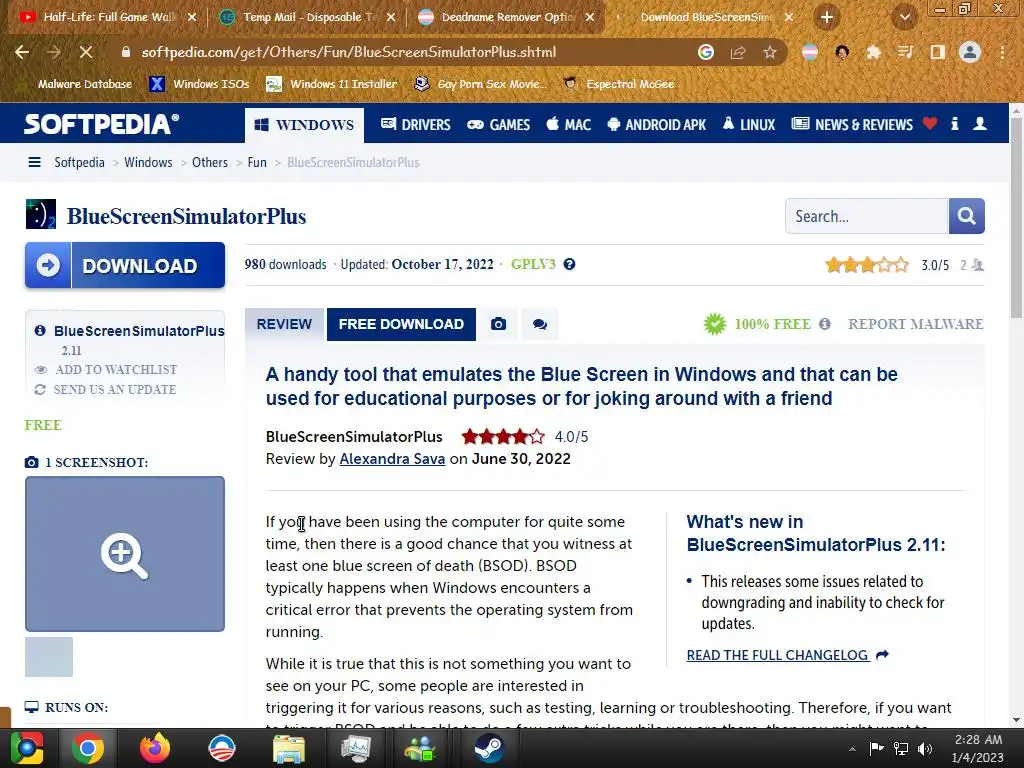Open the comments speech bubble tab

[x=539, y=324]
